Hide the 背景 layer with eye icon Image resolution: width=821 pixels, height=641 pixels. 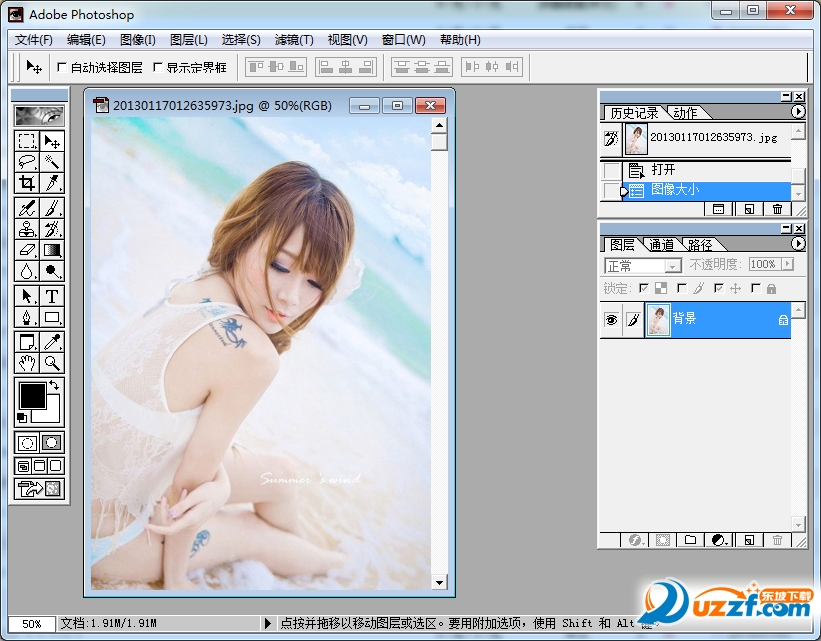pos(611,319)
